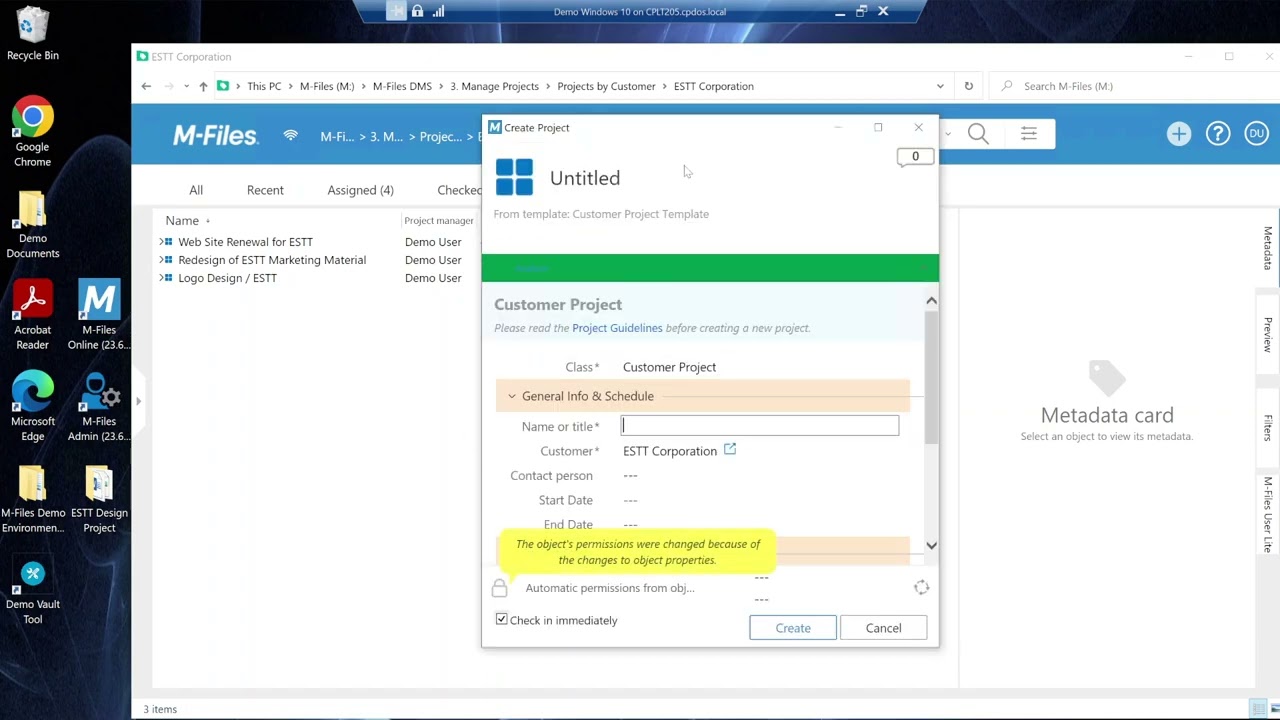Click the Explorer back arrow
The width and height of the screenshot is (1280, 720).
point(146,86)
